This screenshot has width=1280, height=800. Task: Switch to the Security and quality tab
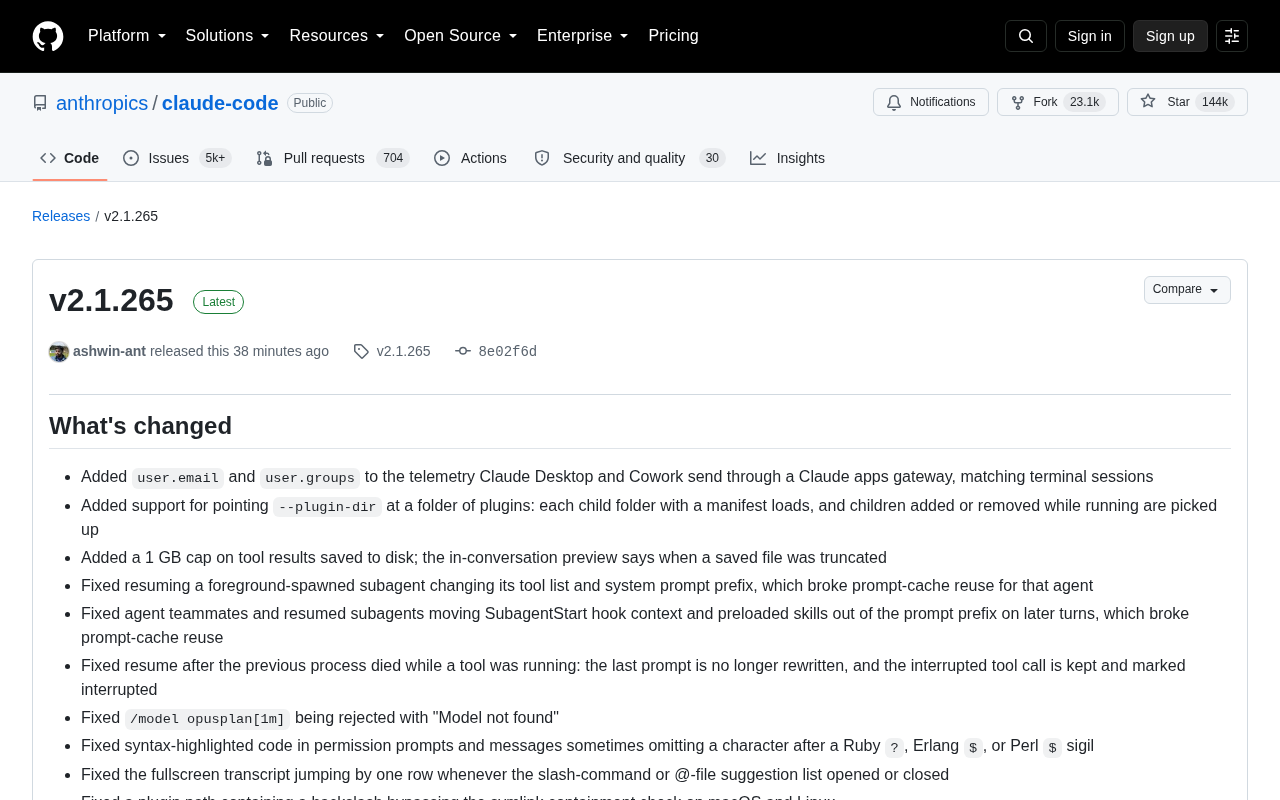629,158
